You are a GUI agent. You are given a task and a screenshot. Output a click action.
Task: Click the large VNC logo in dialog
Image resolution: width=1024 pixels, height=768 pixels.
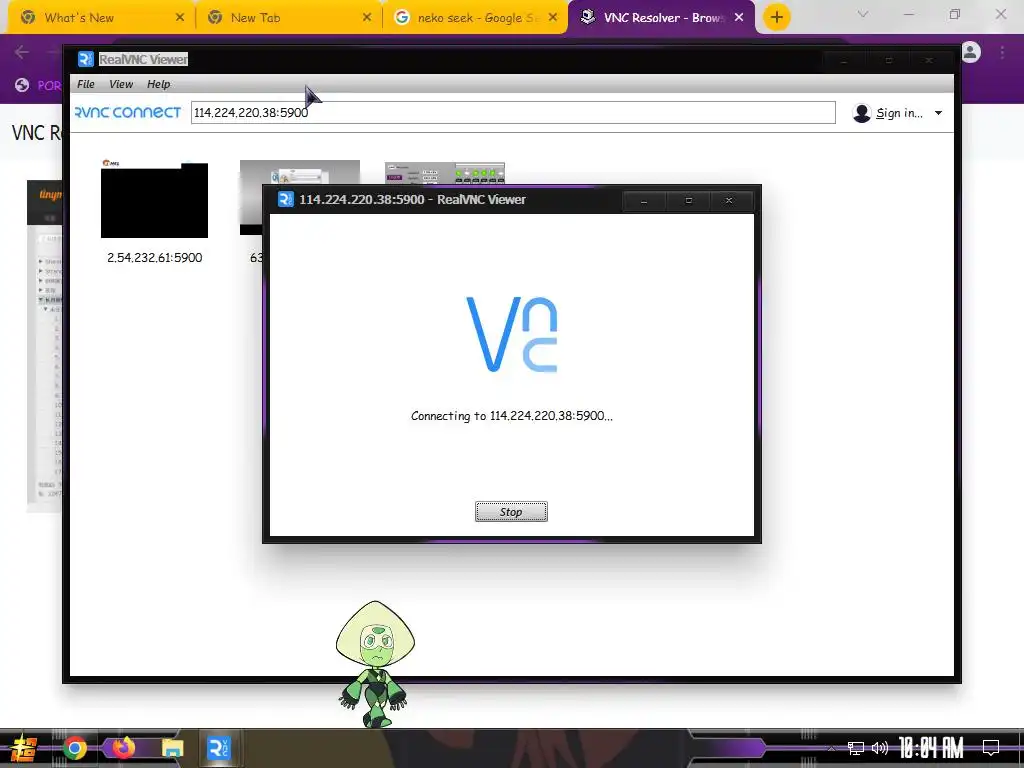[x=512, y=334]
